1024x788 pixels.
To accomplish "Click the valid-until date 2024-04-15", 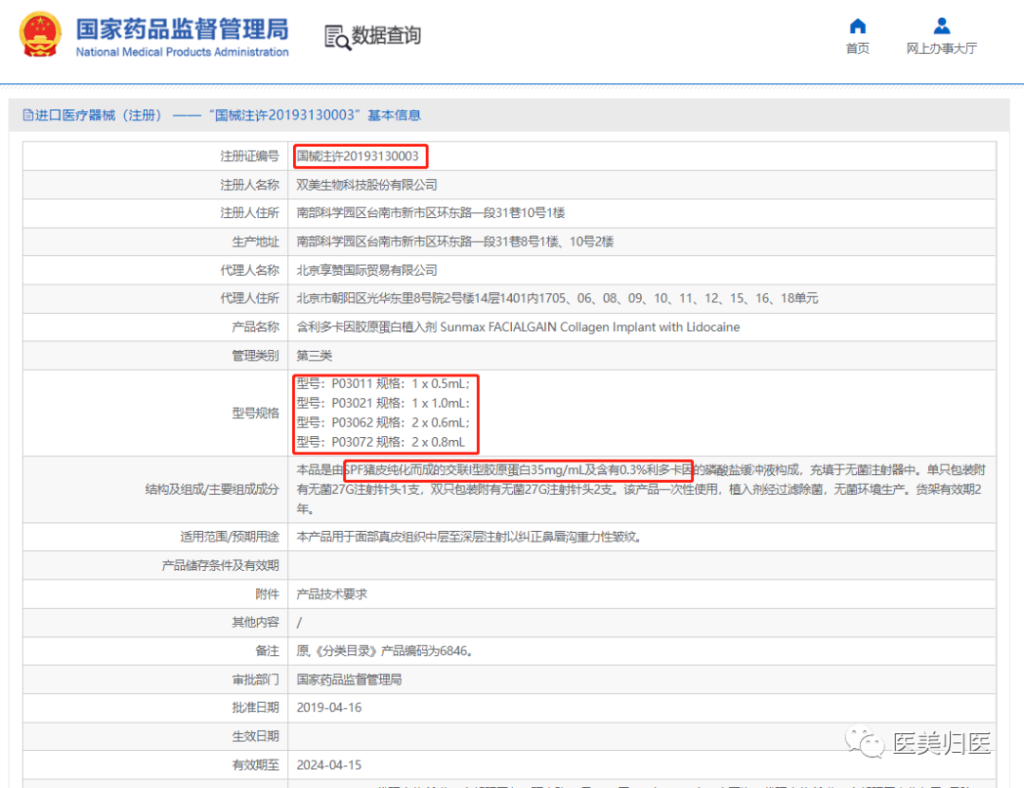I will click(x=329, y=765).
